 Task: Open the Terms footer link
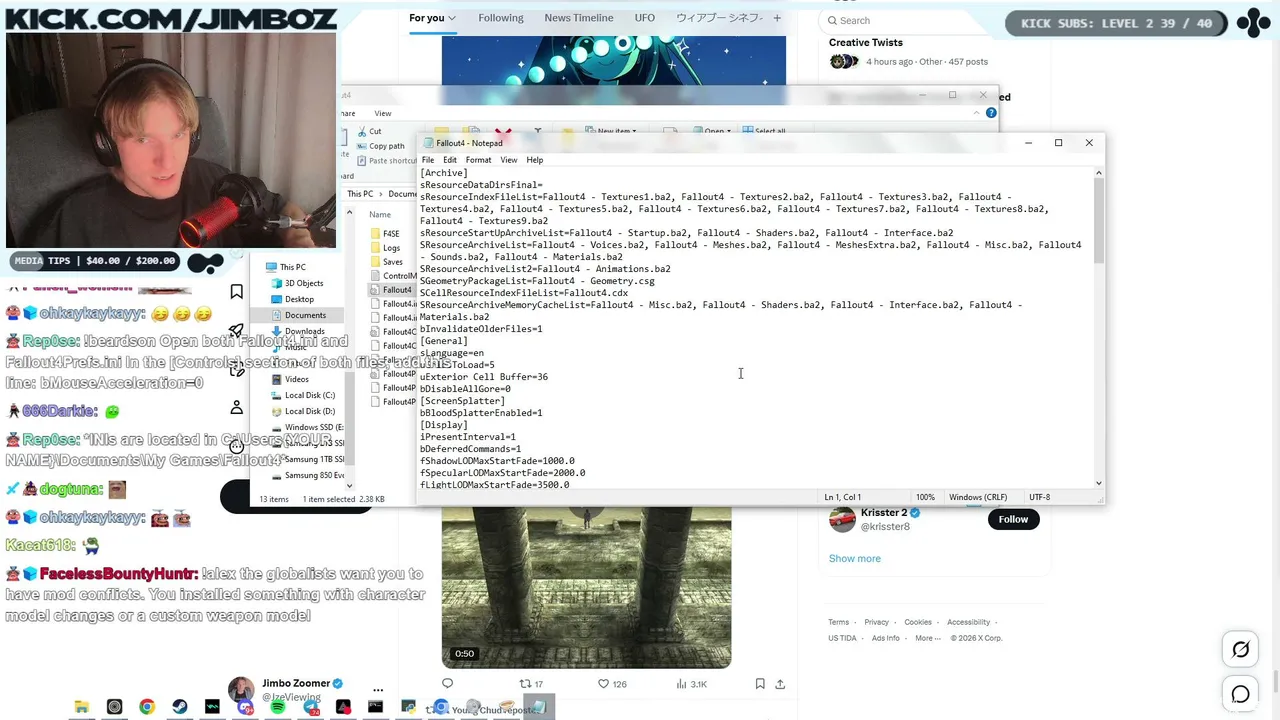point(838,622)
